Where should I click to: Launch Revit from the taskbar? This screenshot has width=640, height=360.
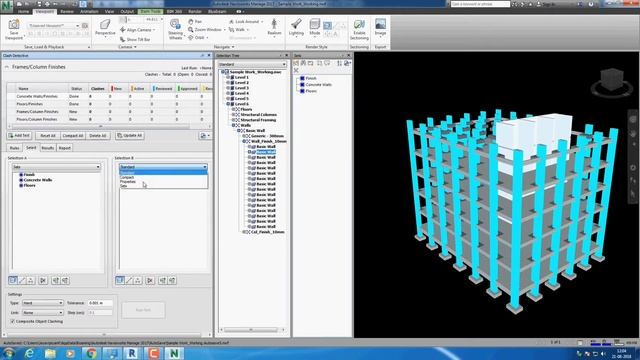point(132,353)
